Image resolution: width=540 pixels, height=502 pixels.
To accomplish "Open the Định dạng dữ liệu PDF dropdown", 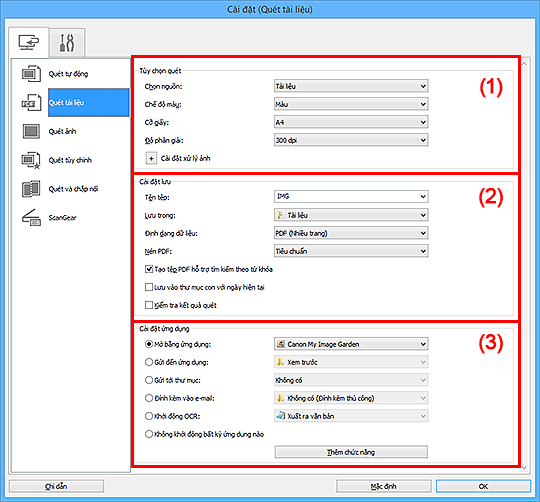I will click(x=351, y=233).
